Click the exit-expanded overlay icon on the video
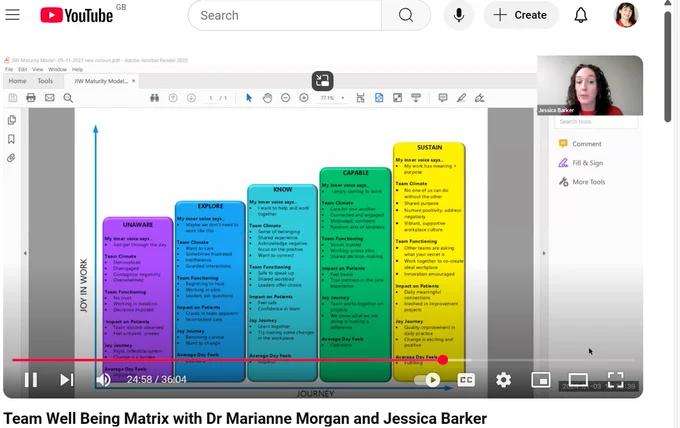Viewport: 680px width, 428px height. click(x=322, y=81)
